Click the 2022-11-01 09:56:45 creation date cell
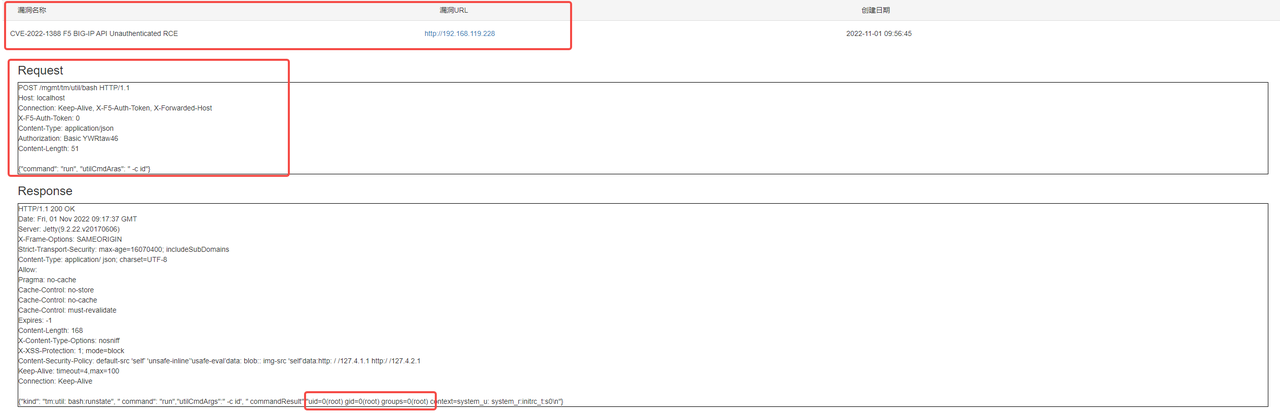This screenshot has height=415, width=1280. pyautogui.click(x=879, y=33)
